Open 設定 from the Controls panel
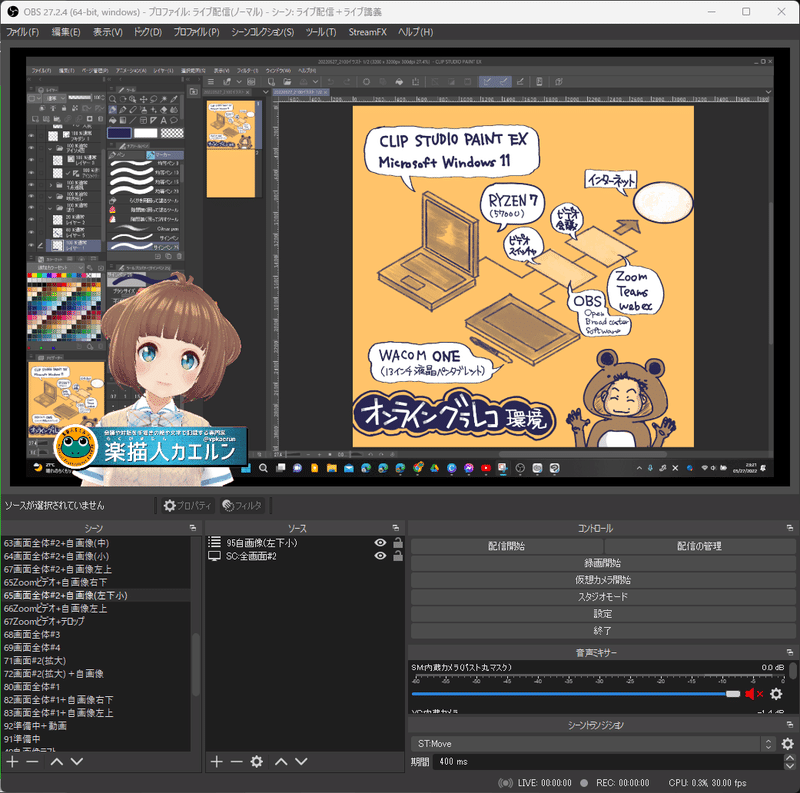 point(603,614)
